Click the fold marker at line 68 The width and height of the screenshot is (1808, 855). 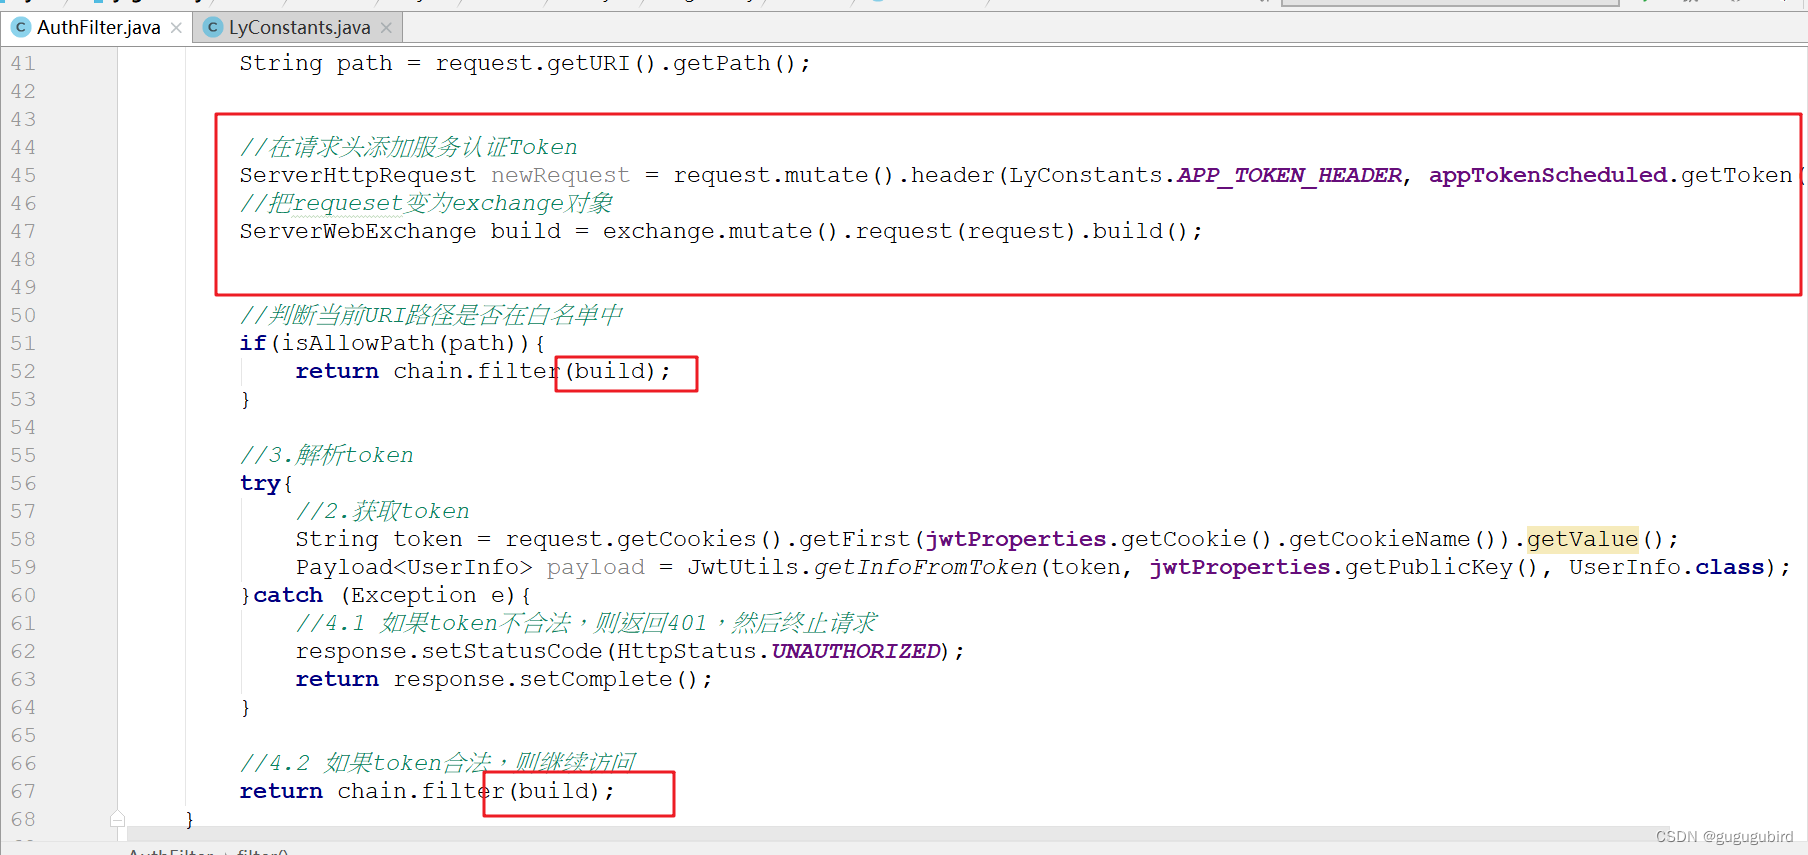(x=117, y=819)
